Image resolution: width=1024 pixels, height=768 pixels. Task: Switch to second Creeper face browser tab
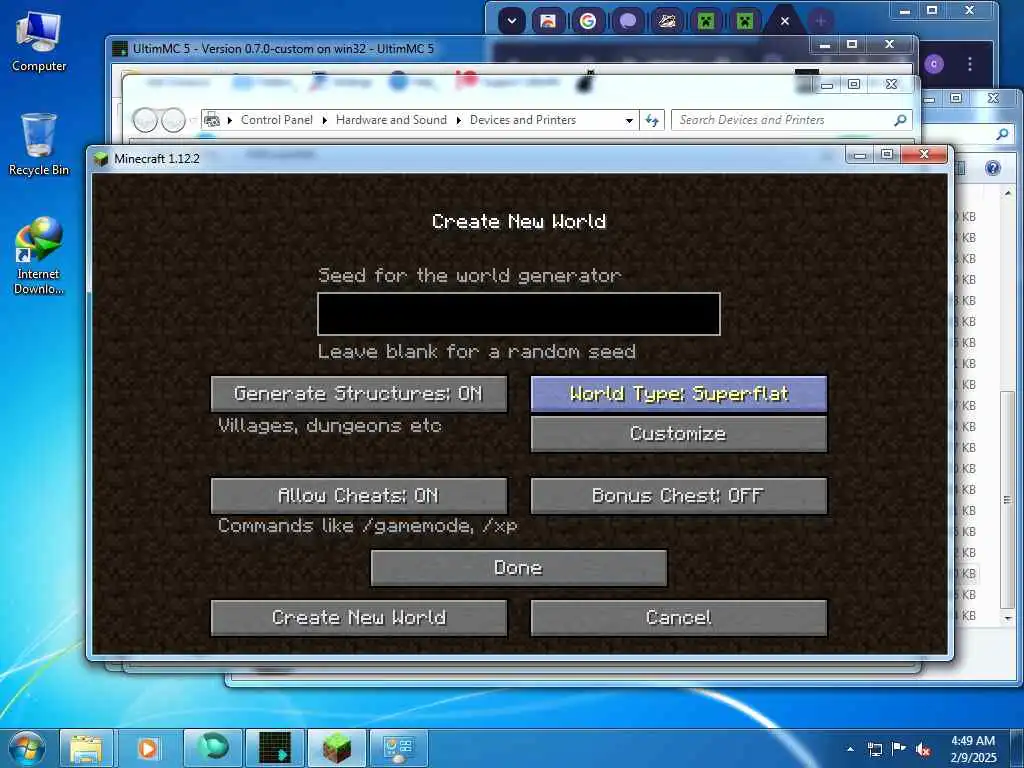tap(744, 21)
